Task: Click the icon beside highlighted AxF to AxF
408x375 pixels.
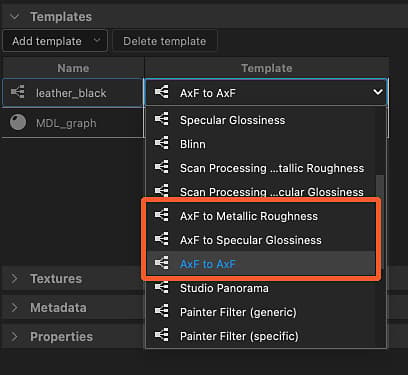Action: [162, 263]
